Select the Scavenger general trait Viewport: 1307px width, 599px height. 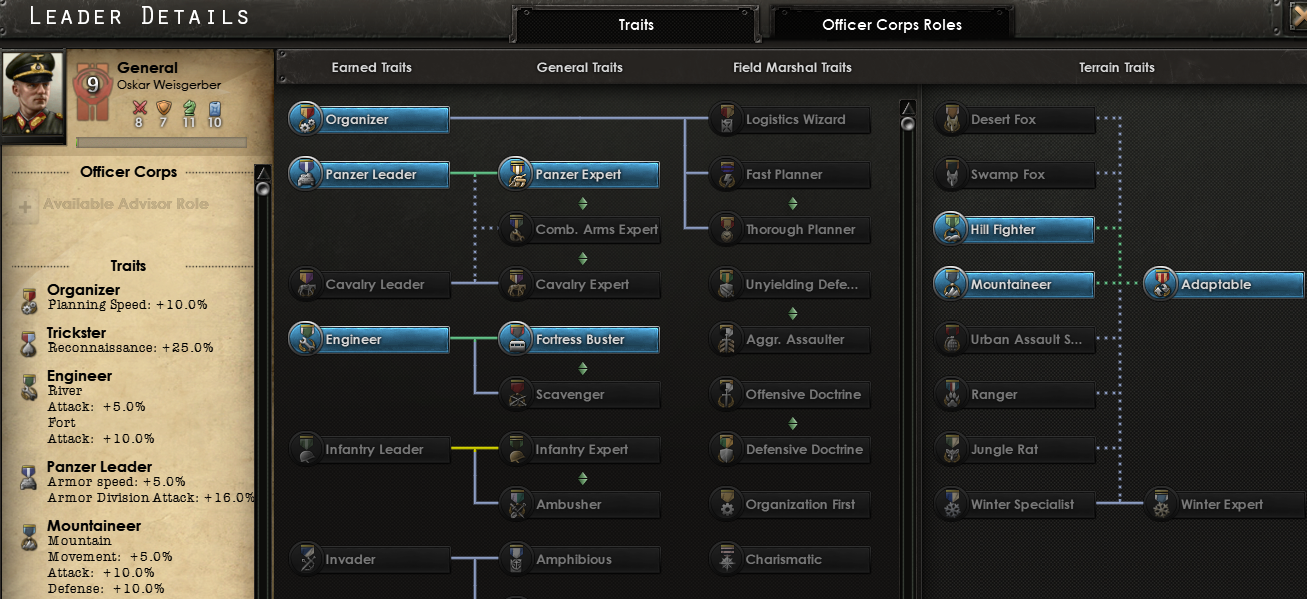coord(580,395)
